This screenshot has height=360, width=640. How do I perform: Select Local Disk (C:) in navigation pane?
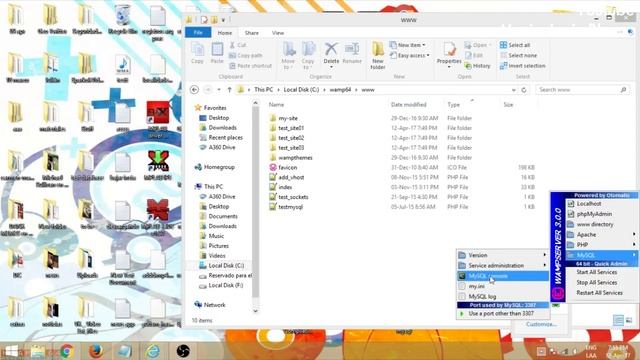(x=226, y=266)
